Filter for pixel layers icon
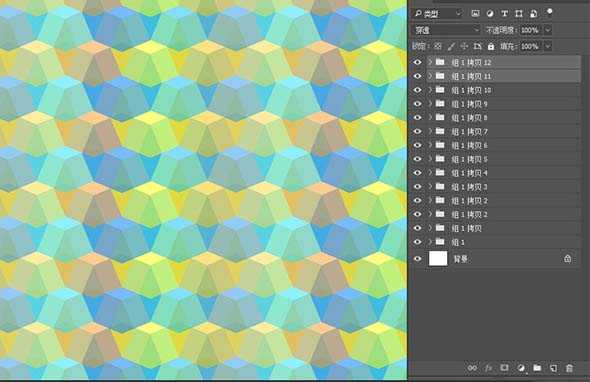 point(475,14)
